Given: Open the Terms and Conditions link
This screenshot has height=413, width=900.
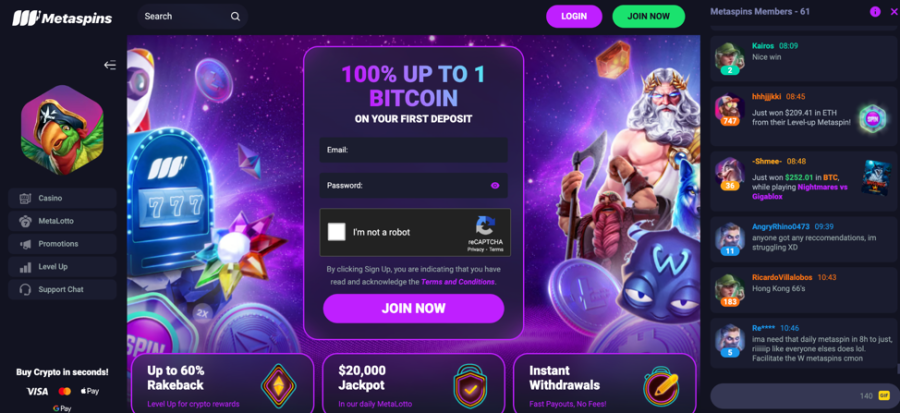Looking at the screenshot, I should point(457,282).
